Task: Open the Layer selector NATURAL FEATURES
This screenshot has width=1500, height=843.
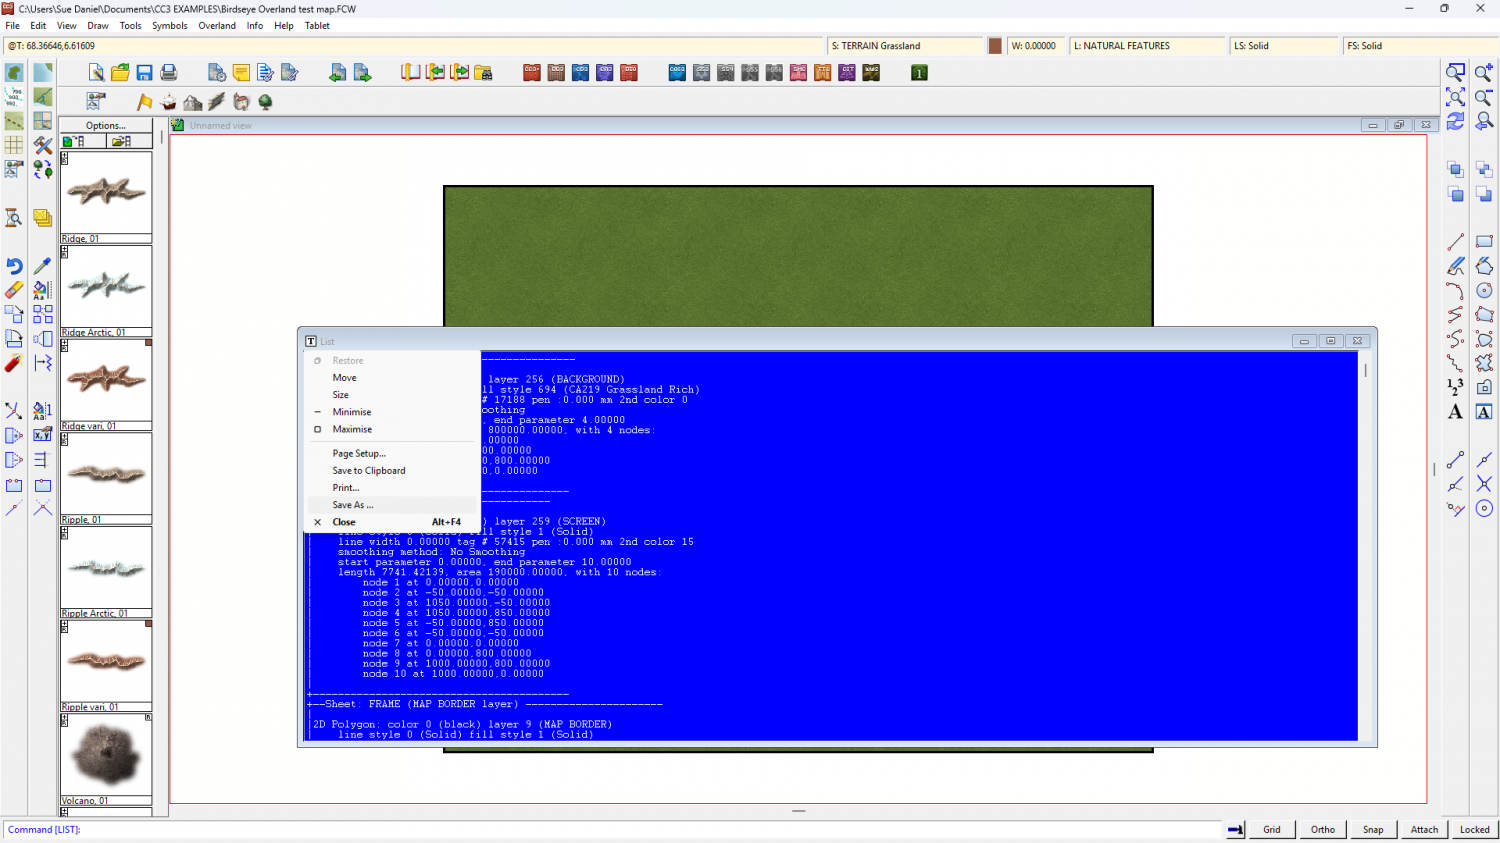Action: (x=1147, y=46)
